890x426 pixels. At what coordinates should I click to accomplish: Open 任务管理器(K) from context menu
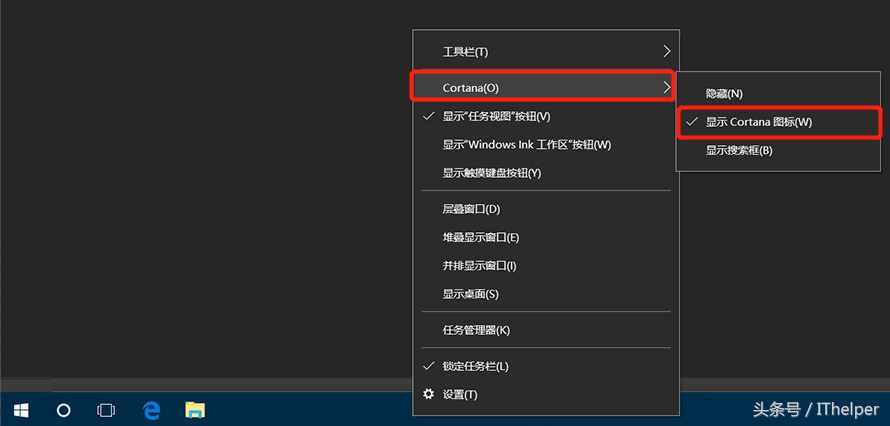476,330
